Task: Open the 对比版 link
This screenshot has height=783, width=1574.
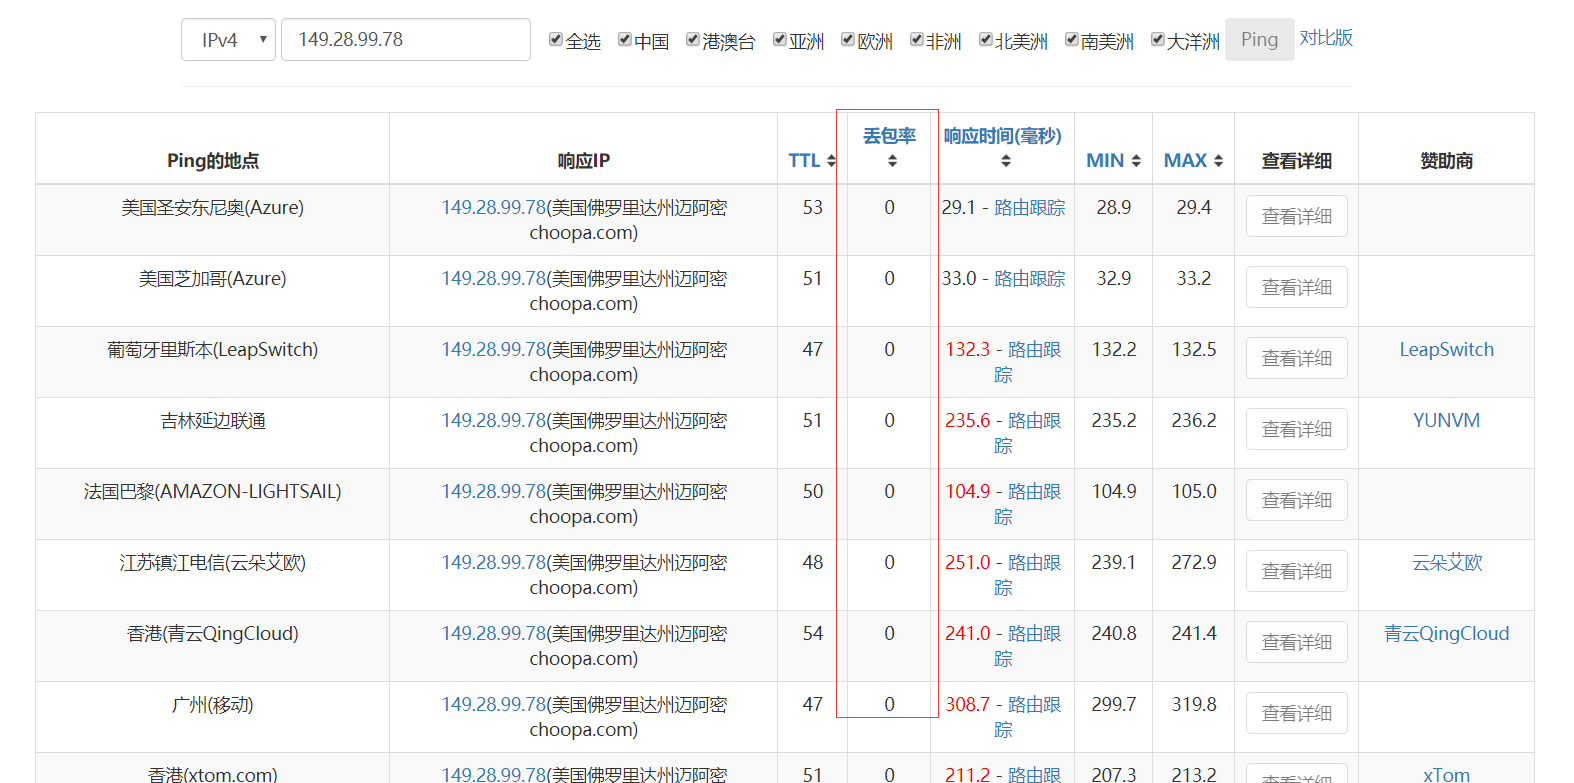Action: (x=1326, y=38)
